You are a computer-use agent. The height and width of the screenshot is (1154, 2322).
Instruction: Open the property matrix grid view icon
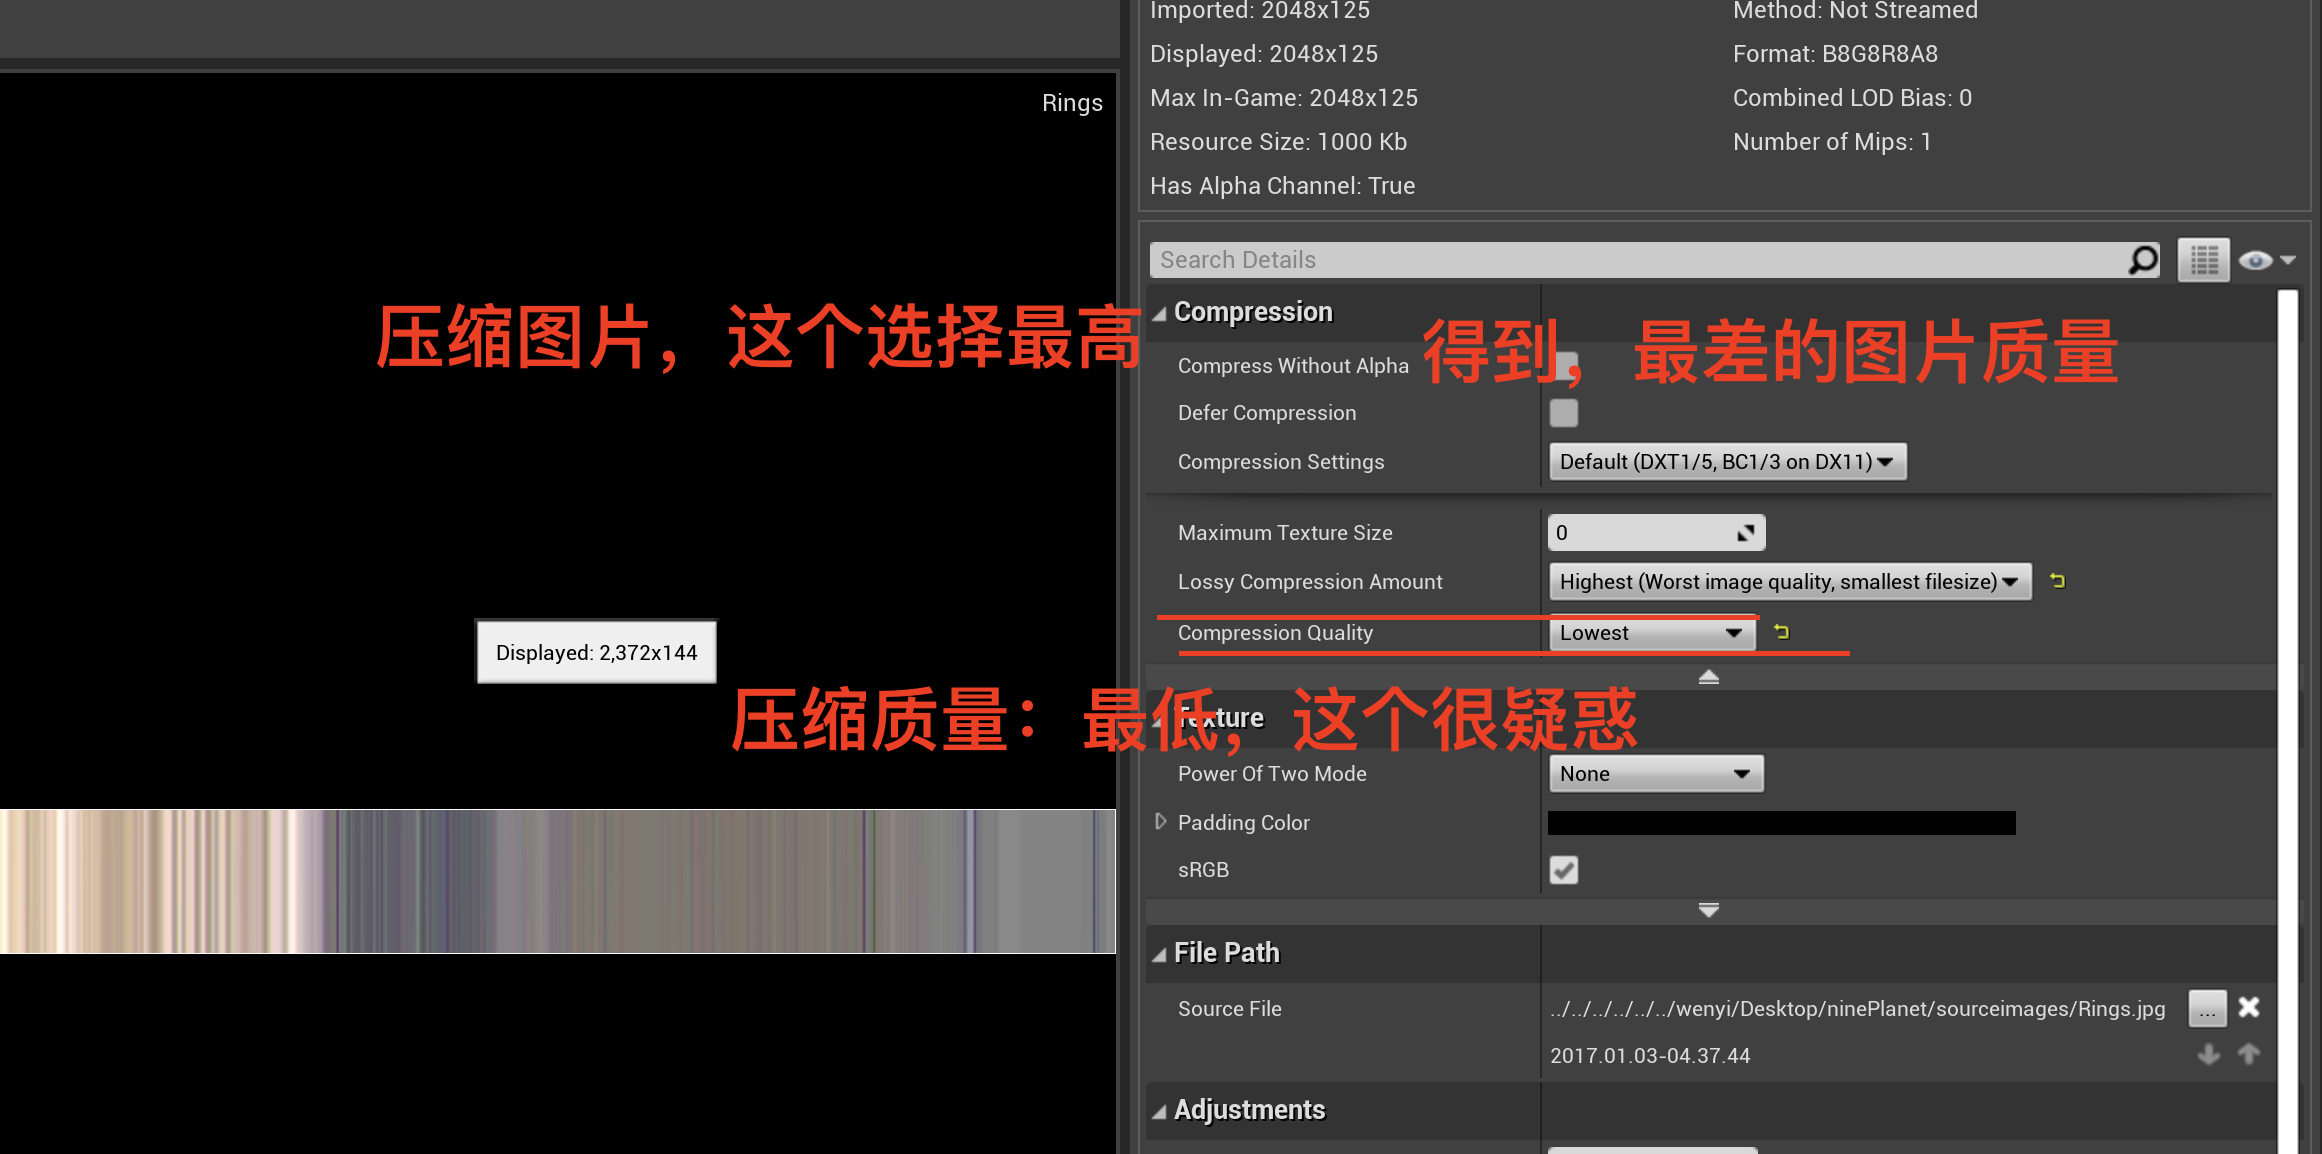pos(2204,260)
